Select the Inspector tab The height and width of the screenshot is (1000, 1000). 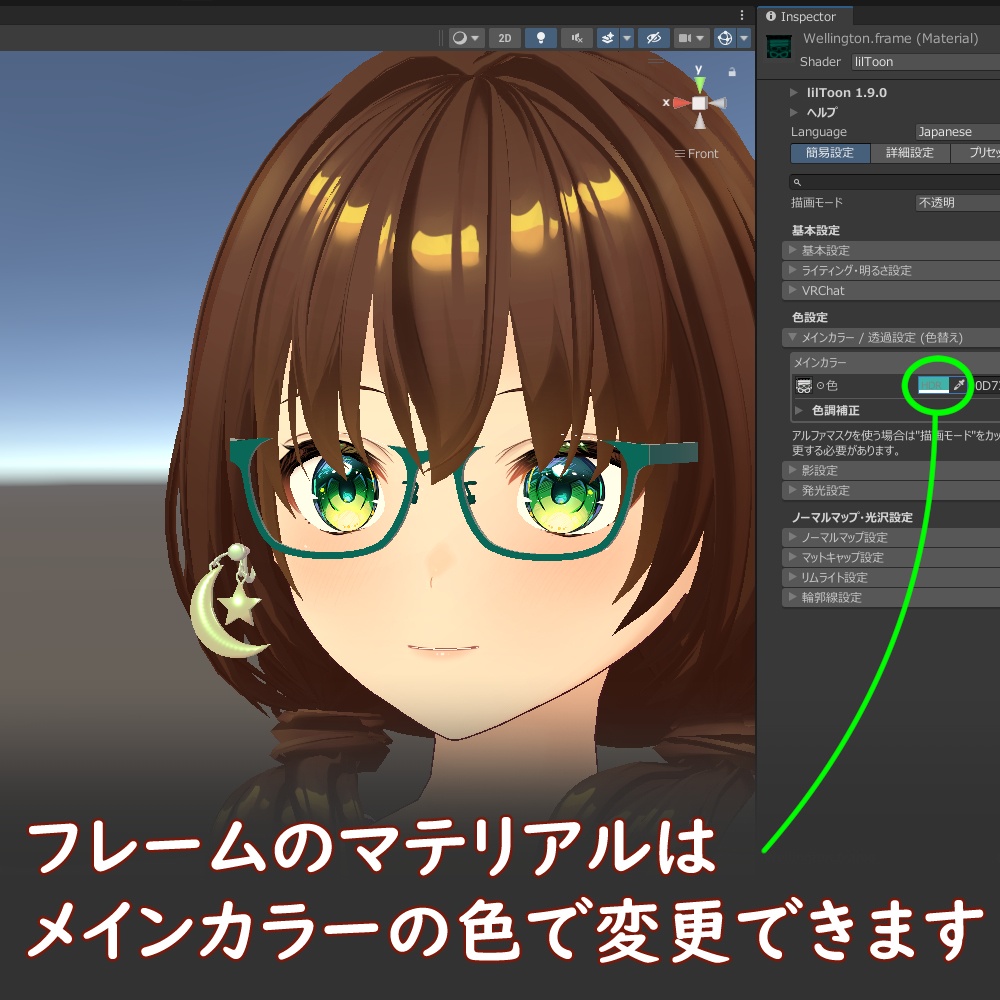tap(806, 16)
